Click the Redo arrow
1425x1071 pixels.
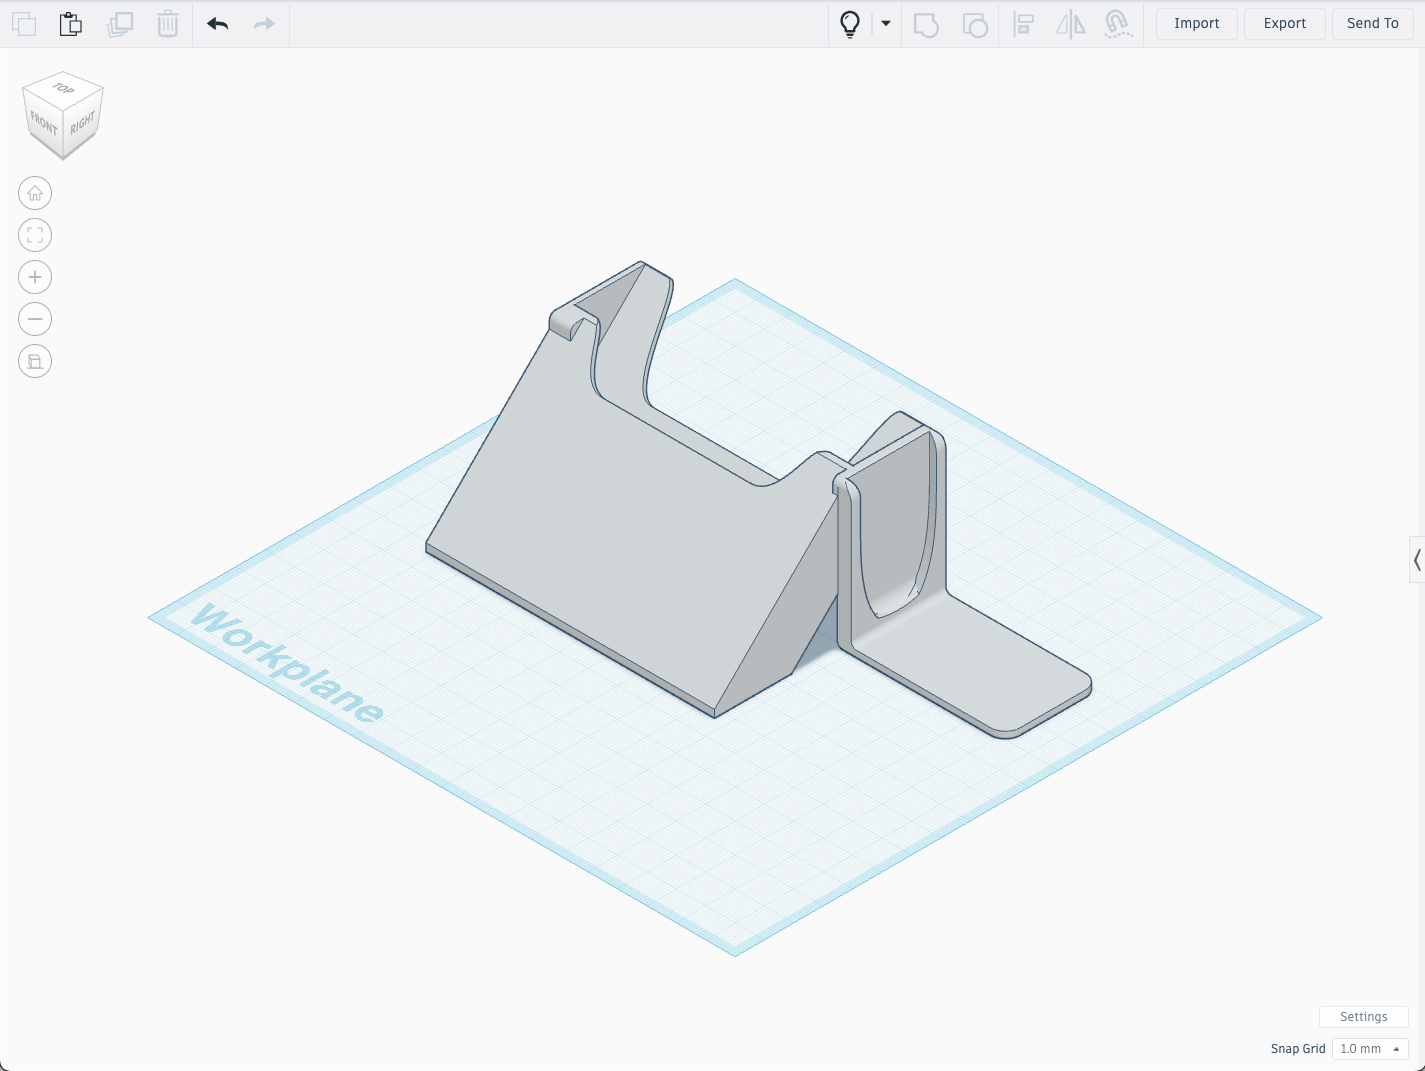point(264,24)
